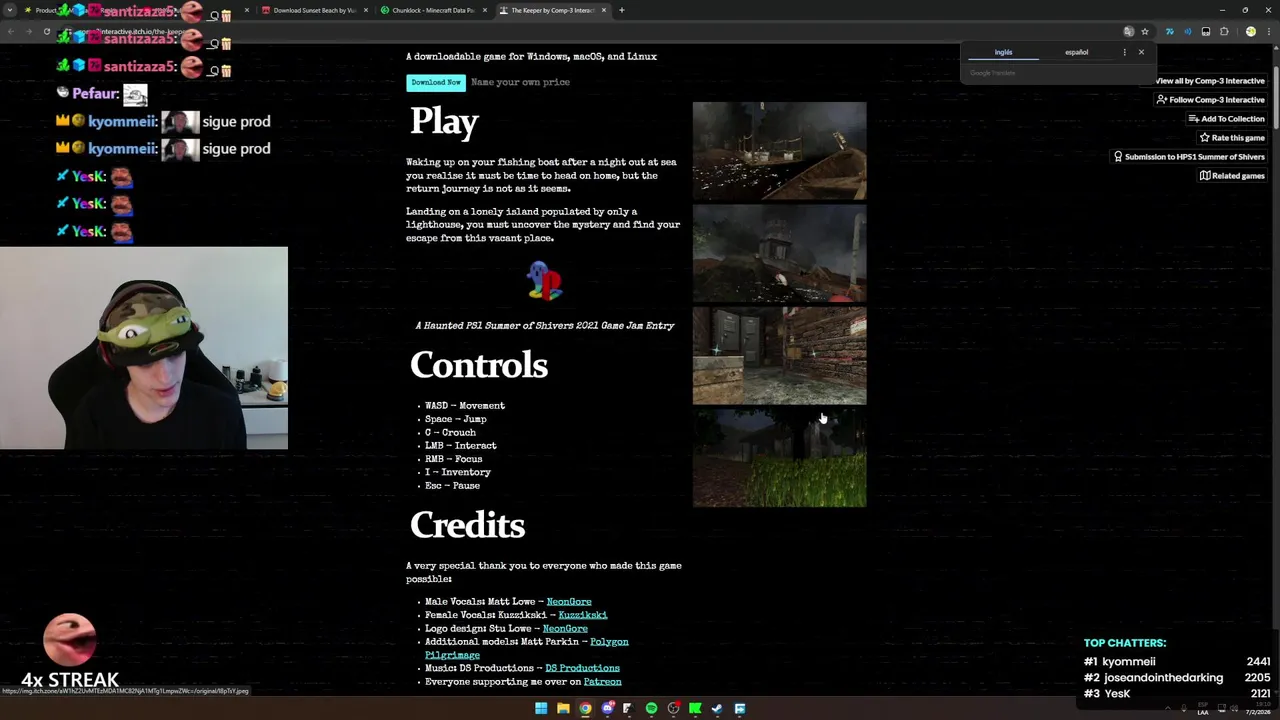1280x720 pixels.
Task: Open NeonGore link for Logo design
Action: tap(564, 628)
